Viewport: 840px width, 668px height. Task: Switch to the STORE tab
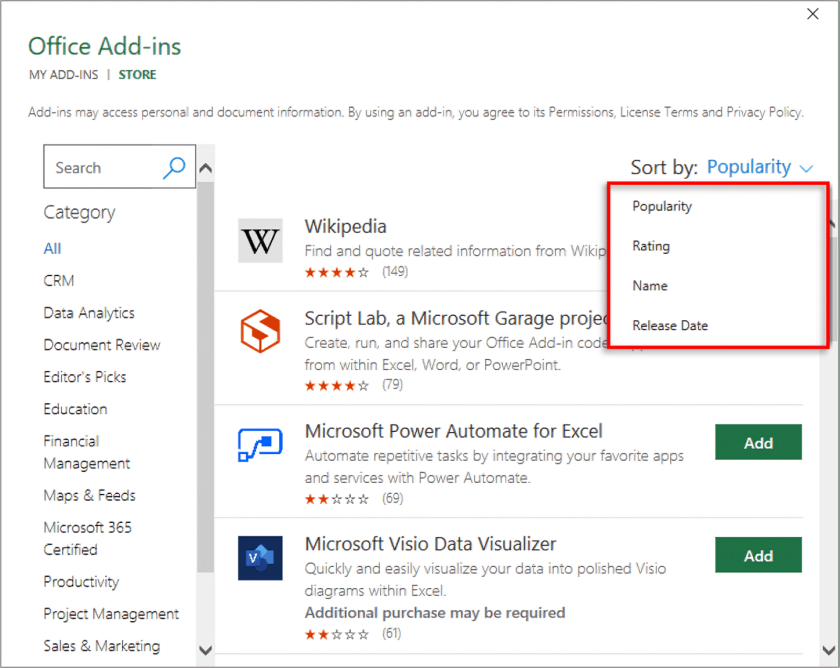pos(137,74)
